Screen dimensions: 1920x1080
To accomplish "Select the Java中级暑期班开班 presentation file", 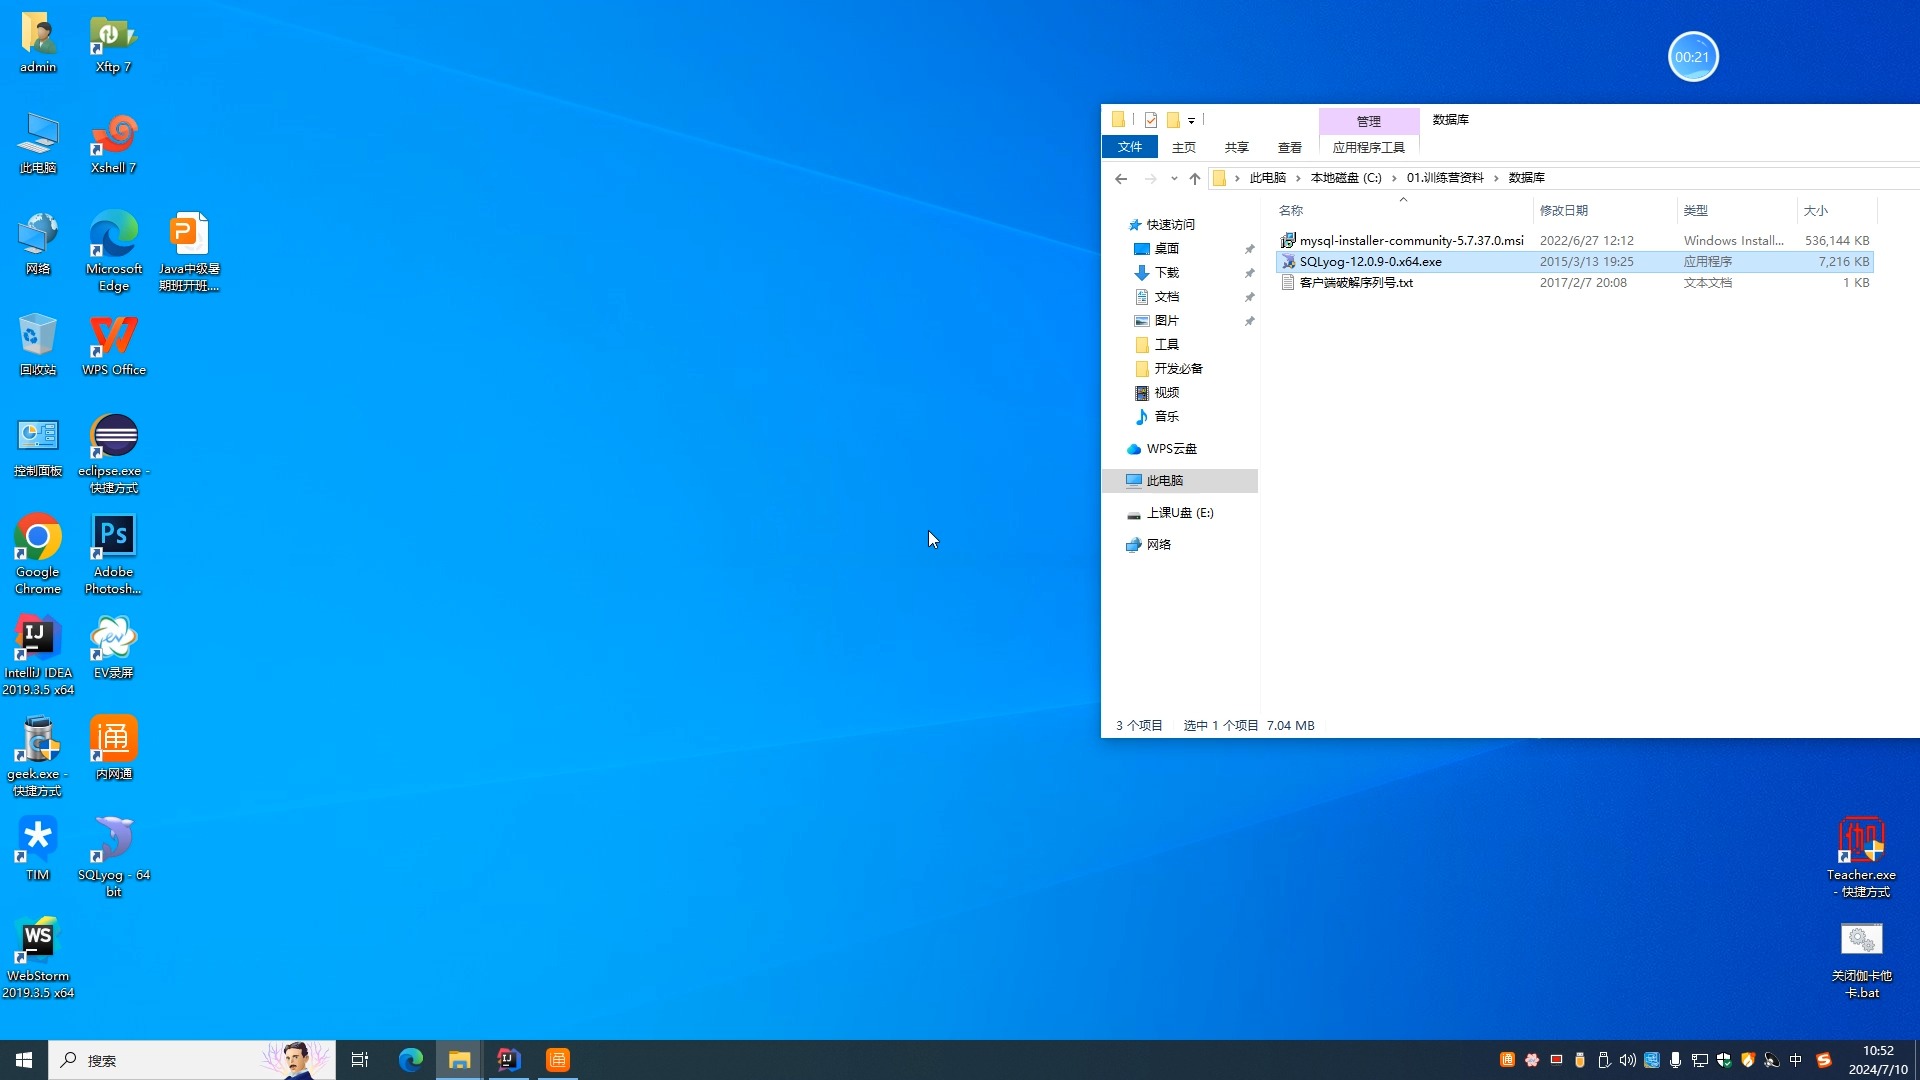I will point(189,252).
